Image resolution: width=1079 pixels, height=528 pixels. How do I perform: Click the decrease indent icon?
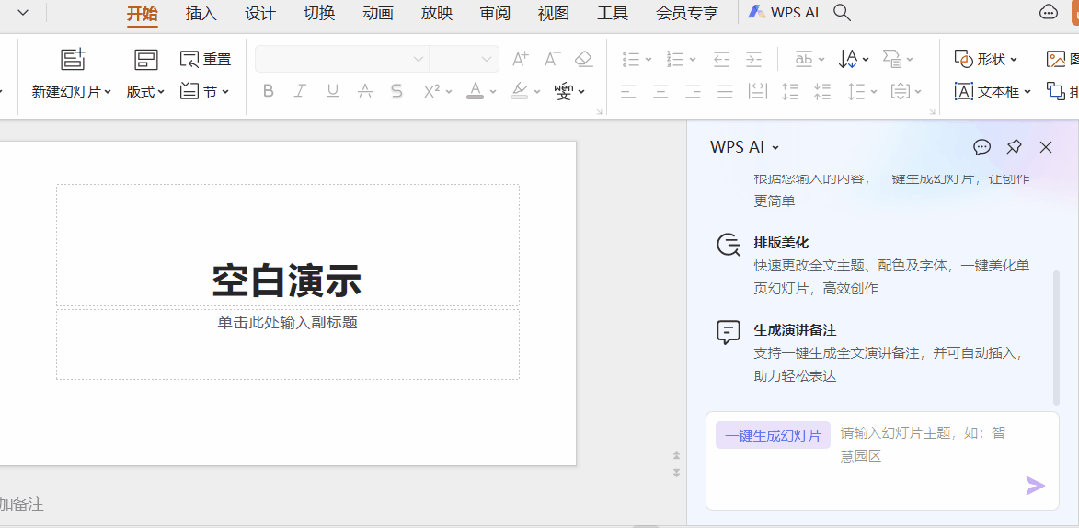pos(721,59)
